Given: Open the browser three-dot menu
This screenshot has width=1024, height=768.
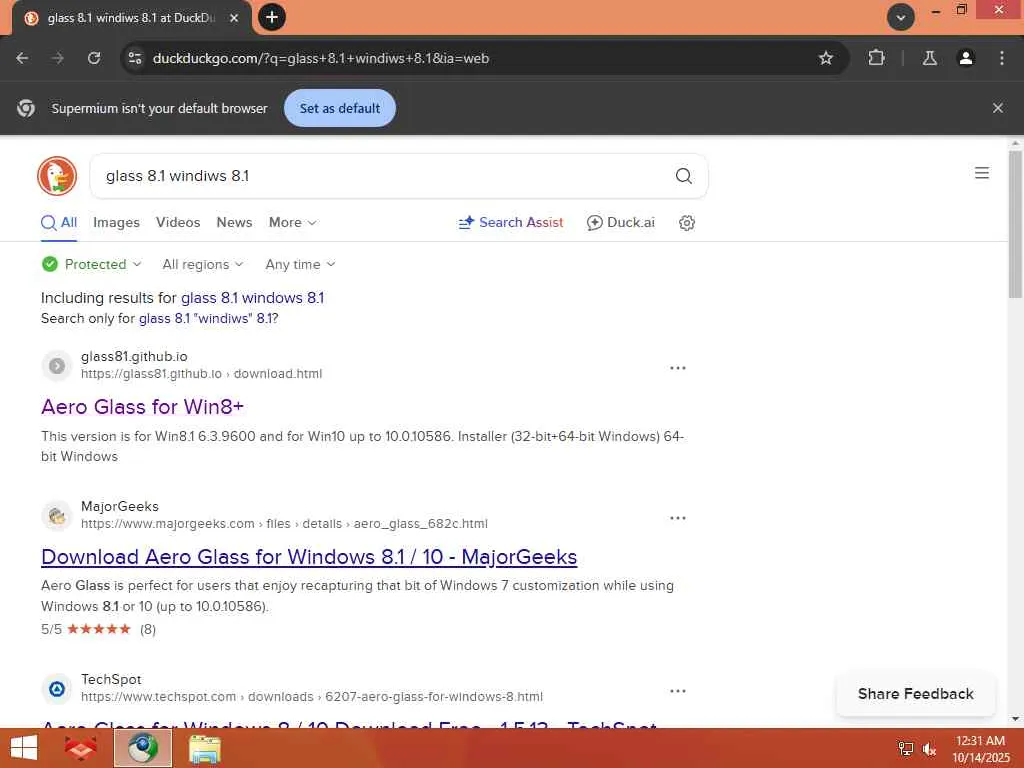Looking at the screenshot, I should (1002, 58).
